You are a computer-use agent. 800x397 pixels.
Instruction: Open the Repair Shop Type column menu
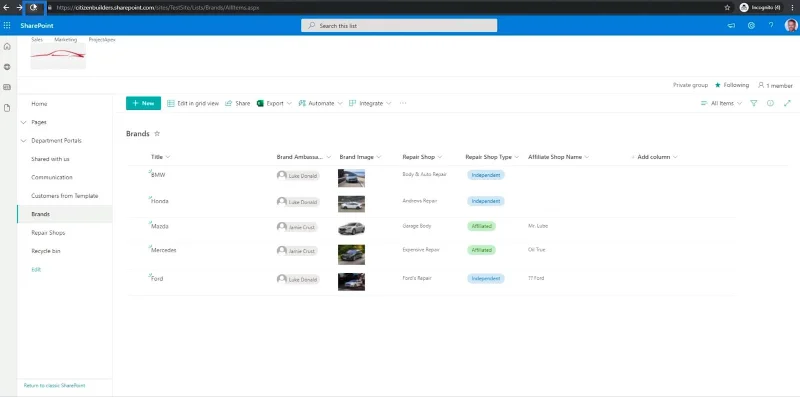click(x=492, y=157)
